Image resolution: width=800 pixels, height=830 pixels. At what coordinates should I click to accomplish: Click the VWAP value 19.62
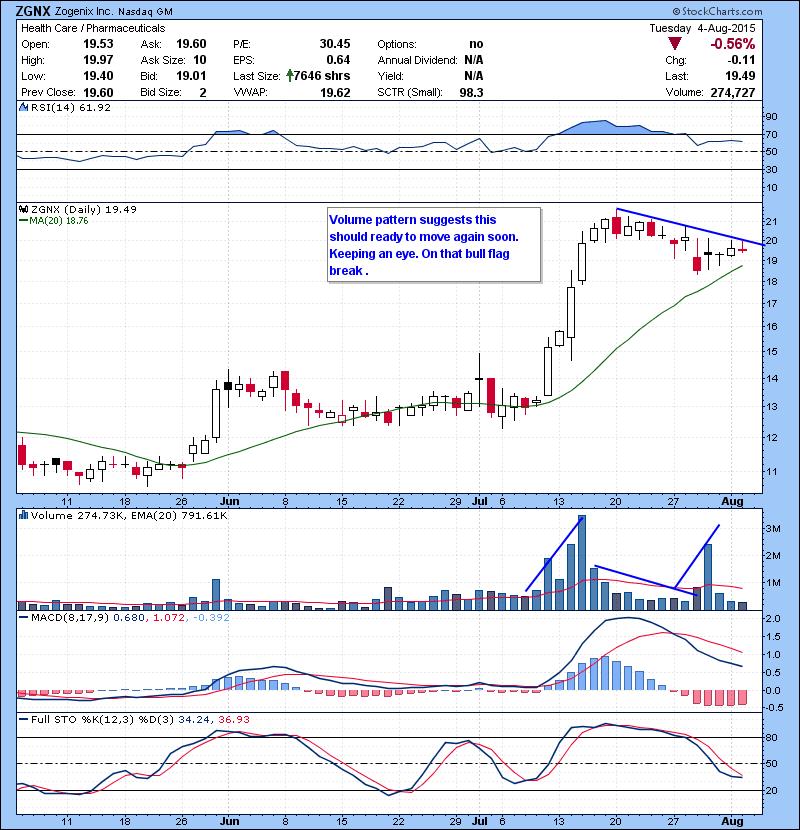(x=335, y=92)
